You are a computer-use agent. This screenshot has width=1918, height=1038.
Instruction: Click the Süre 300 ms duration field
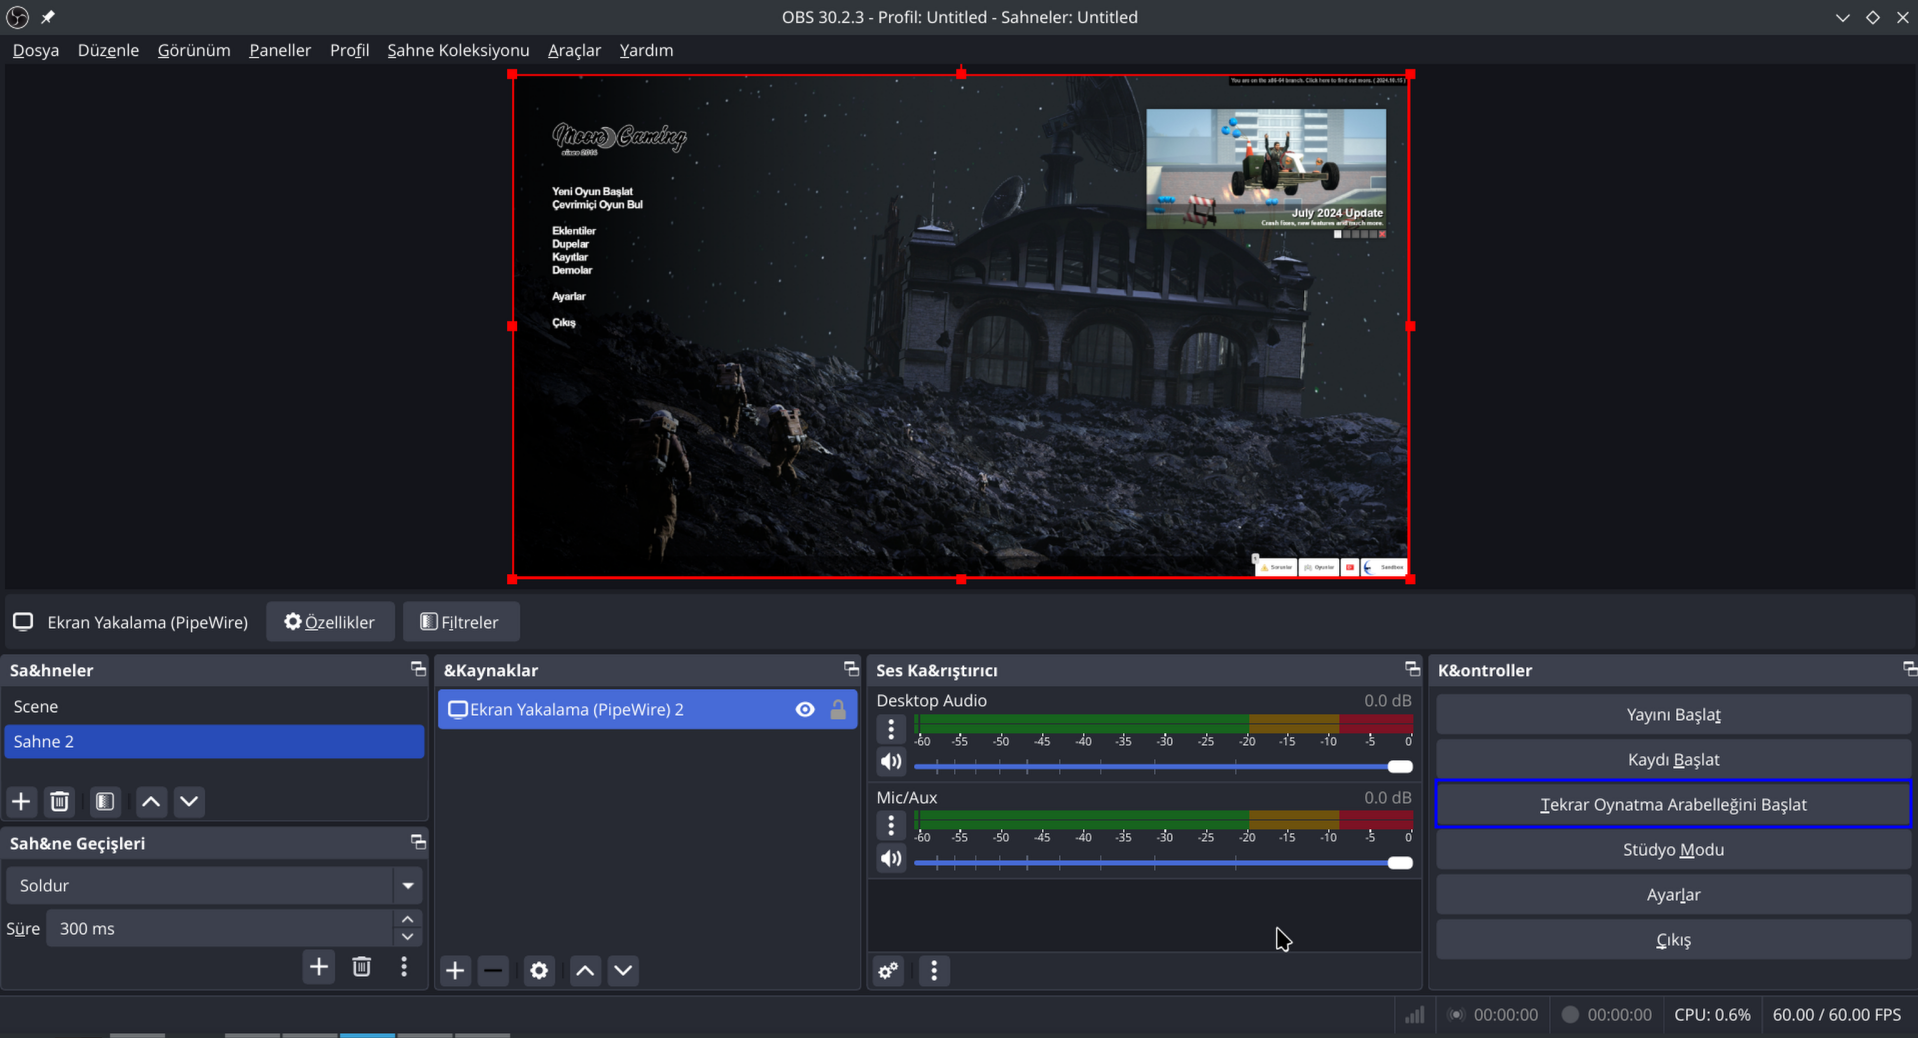click(220, 928)
